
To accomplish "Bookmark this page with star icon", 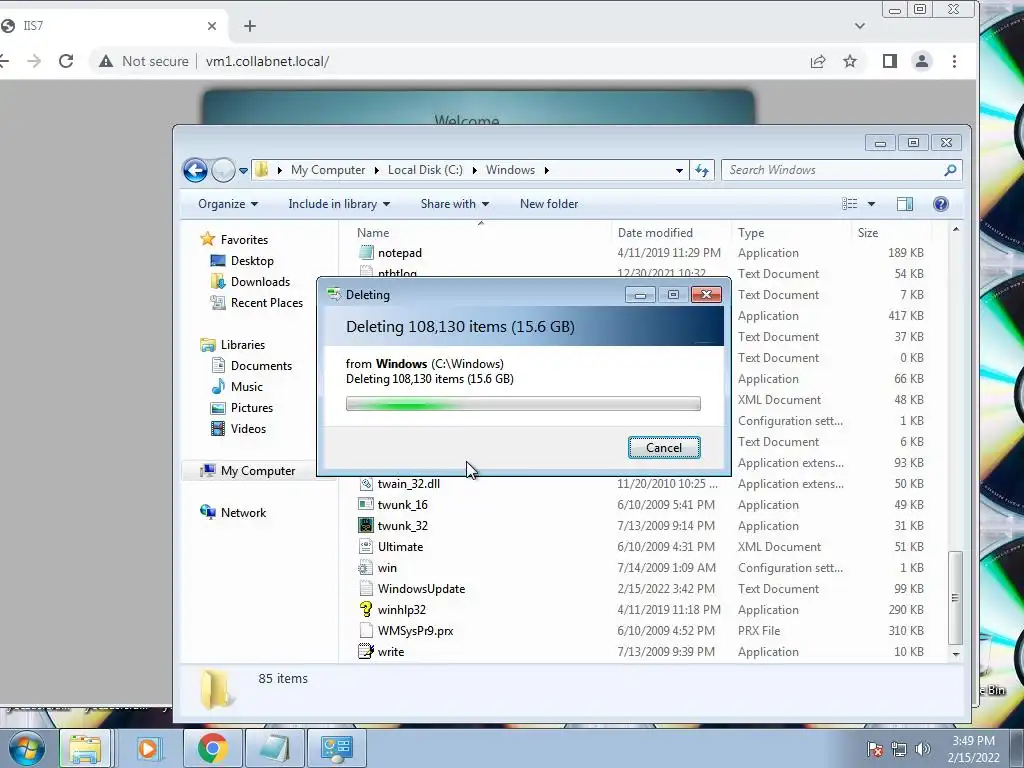I will (x=850, y=61).
